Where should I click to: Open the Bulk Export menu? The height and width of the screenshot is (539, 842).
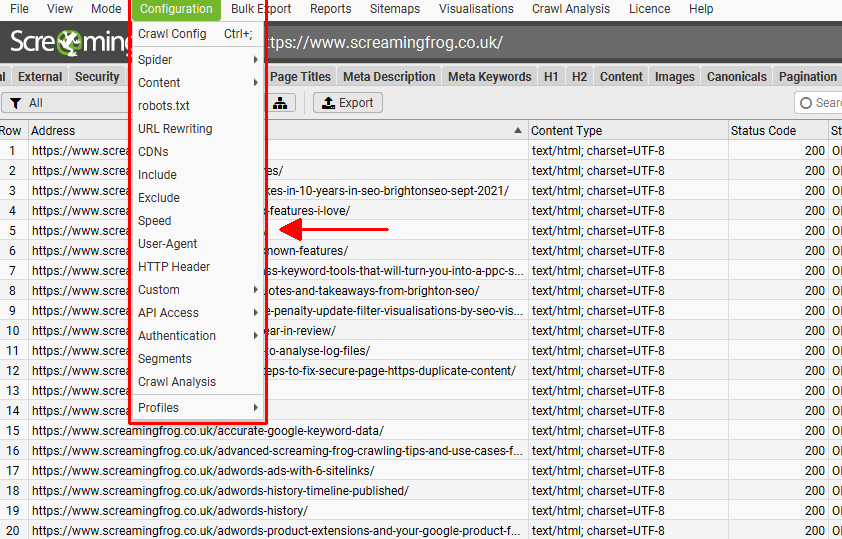[x=261, y=9]
